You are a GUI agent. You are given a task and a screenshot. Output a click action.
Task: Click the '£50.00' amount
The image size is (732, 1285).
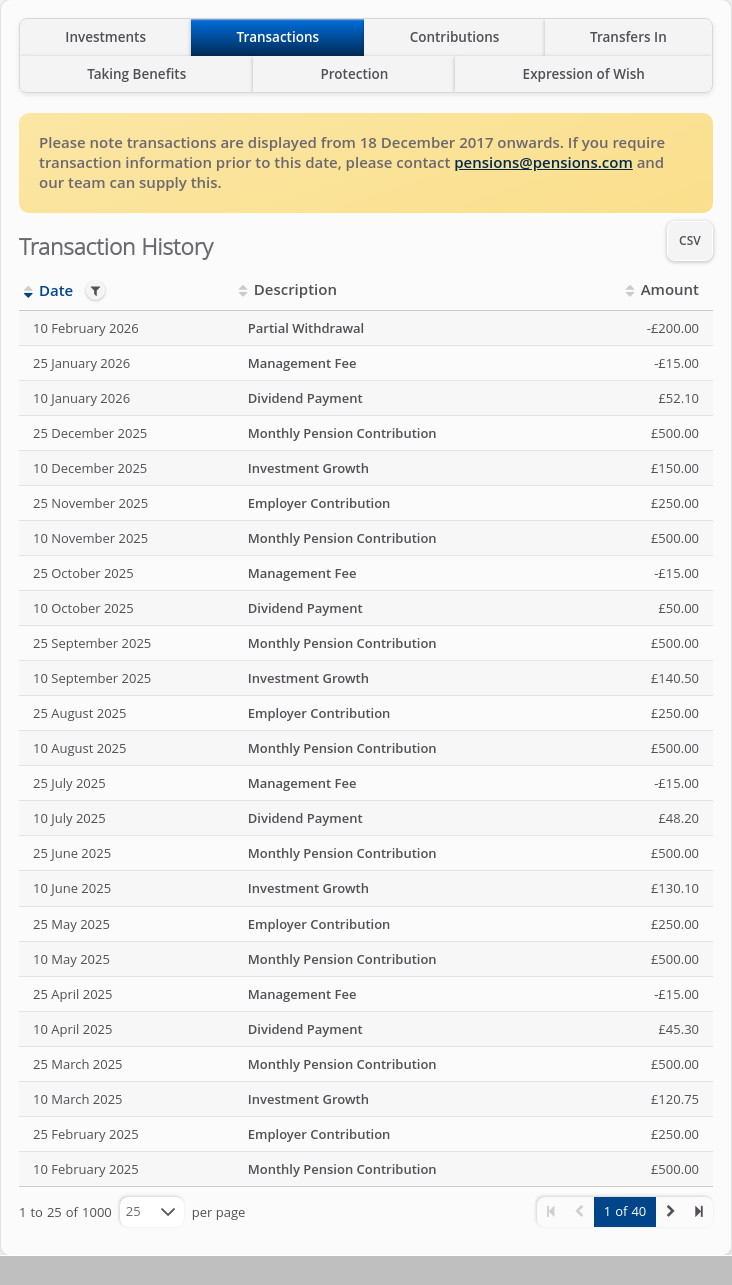pyautogui.click(x=678, y=608)
